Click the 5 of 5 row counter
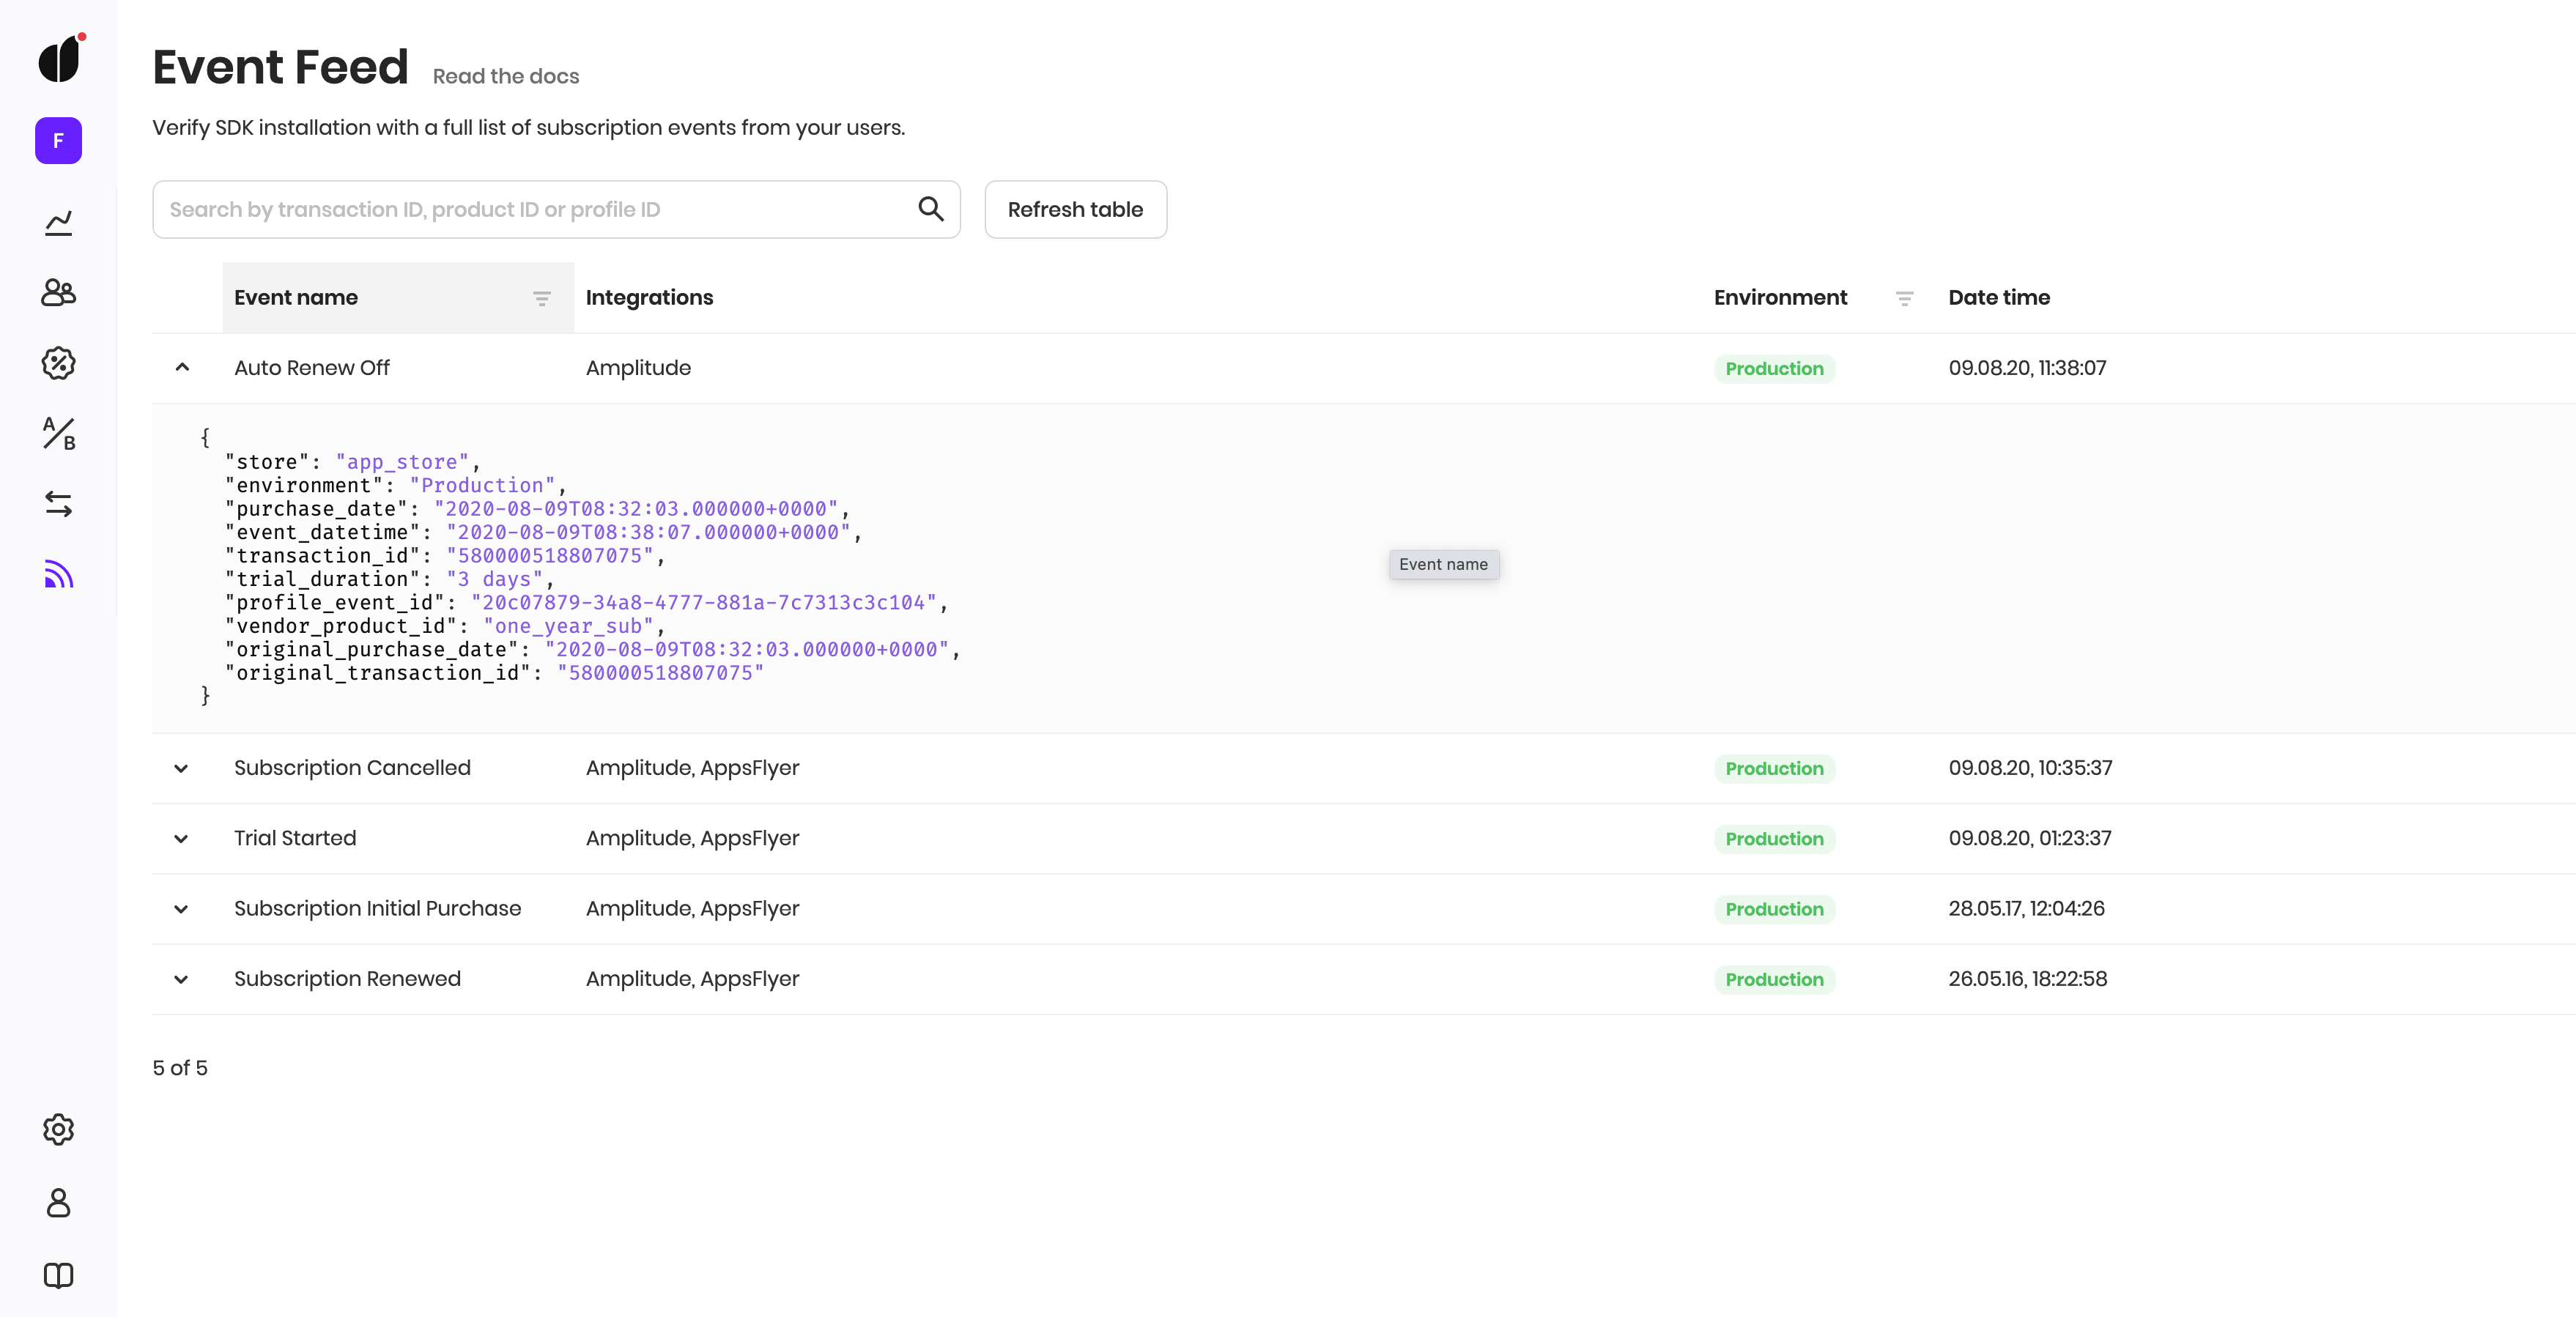Screen dimensions: 2576x1317 (x=180, y=1068)
